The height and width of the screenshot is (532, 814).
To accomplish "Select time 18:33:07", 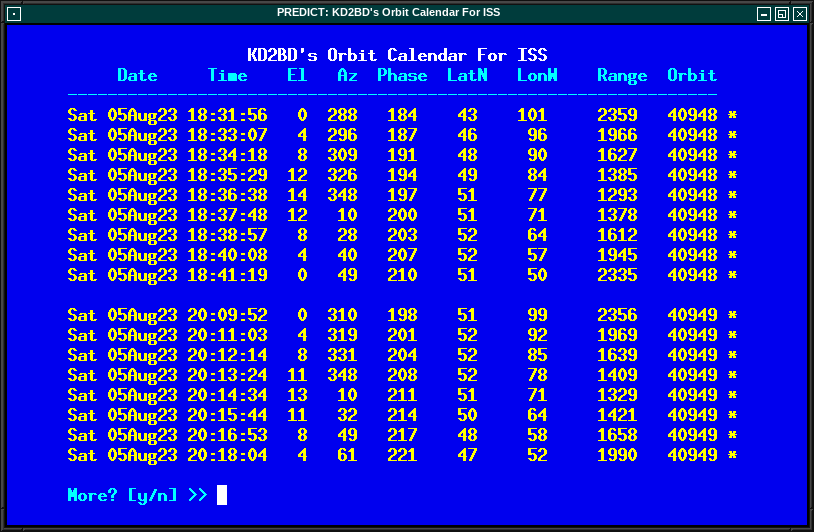I will 227,135.
